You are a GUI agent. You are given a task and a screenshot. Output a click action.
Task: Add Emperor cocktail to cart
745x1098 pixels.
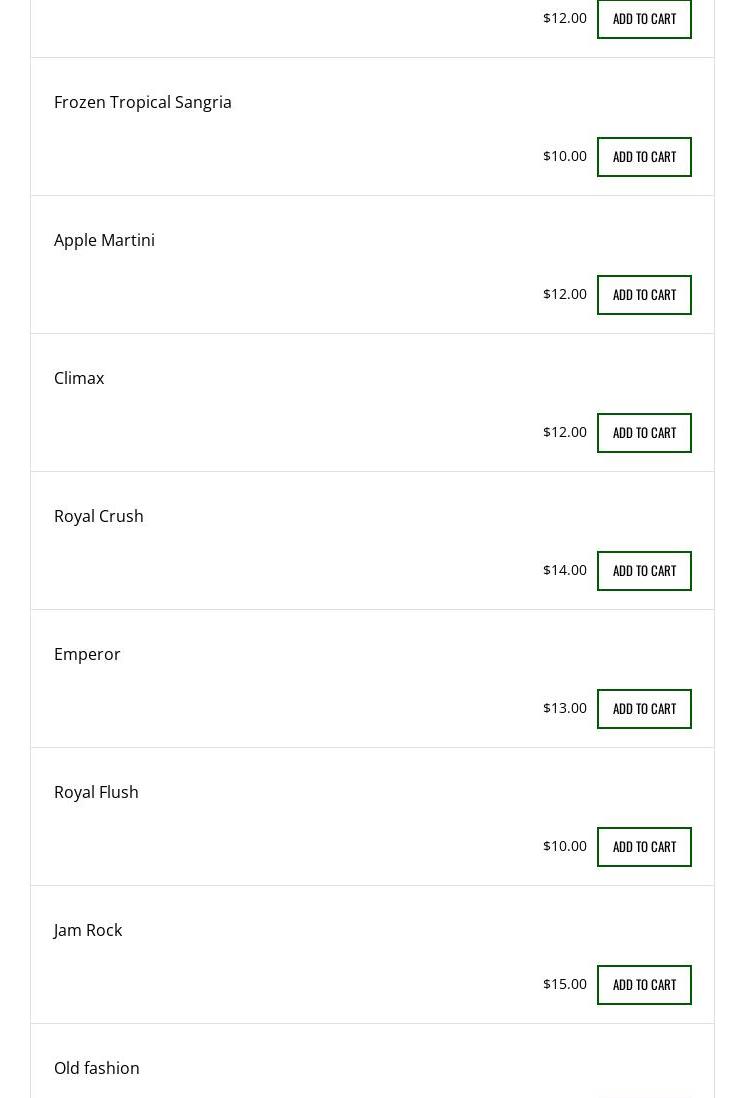(x=644, y=709)
